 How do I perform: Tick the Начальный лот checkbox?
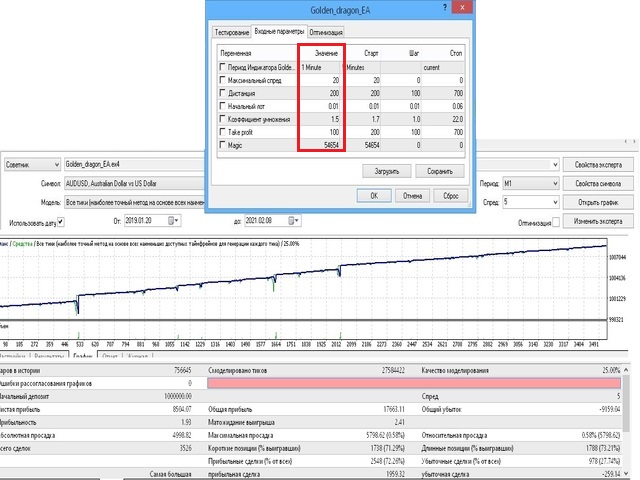(222, 106)
